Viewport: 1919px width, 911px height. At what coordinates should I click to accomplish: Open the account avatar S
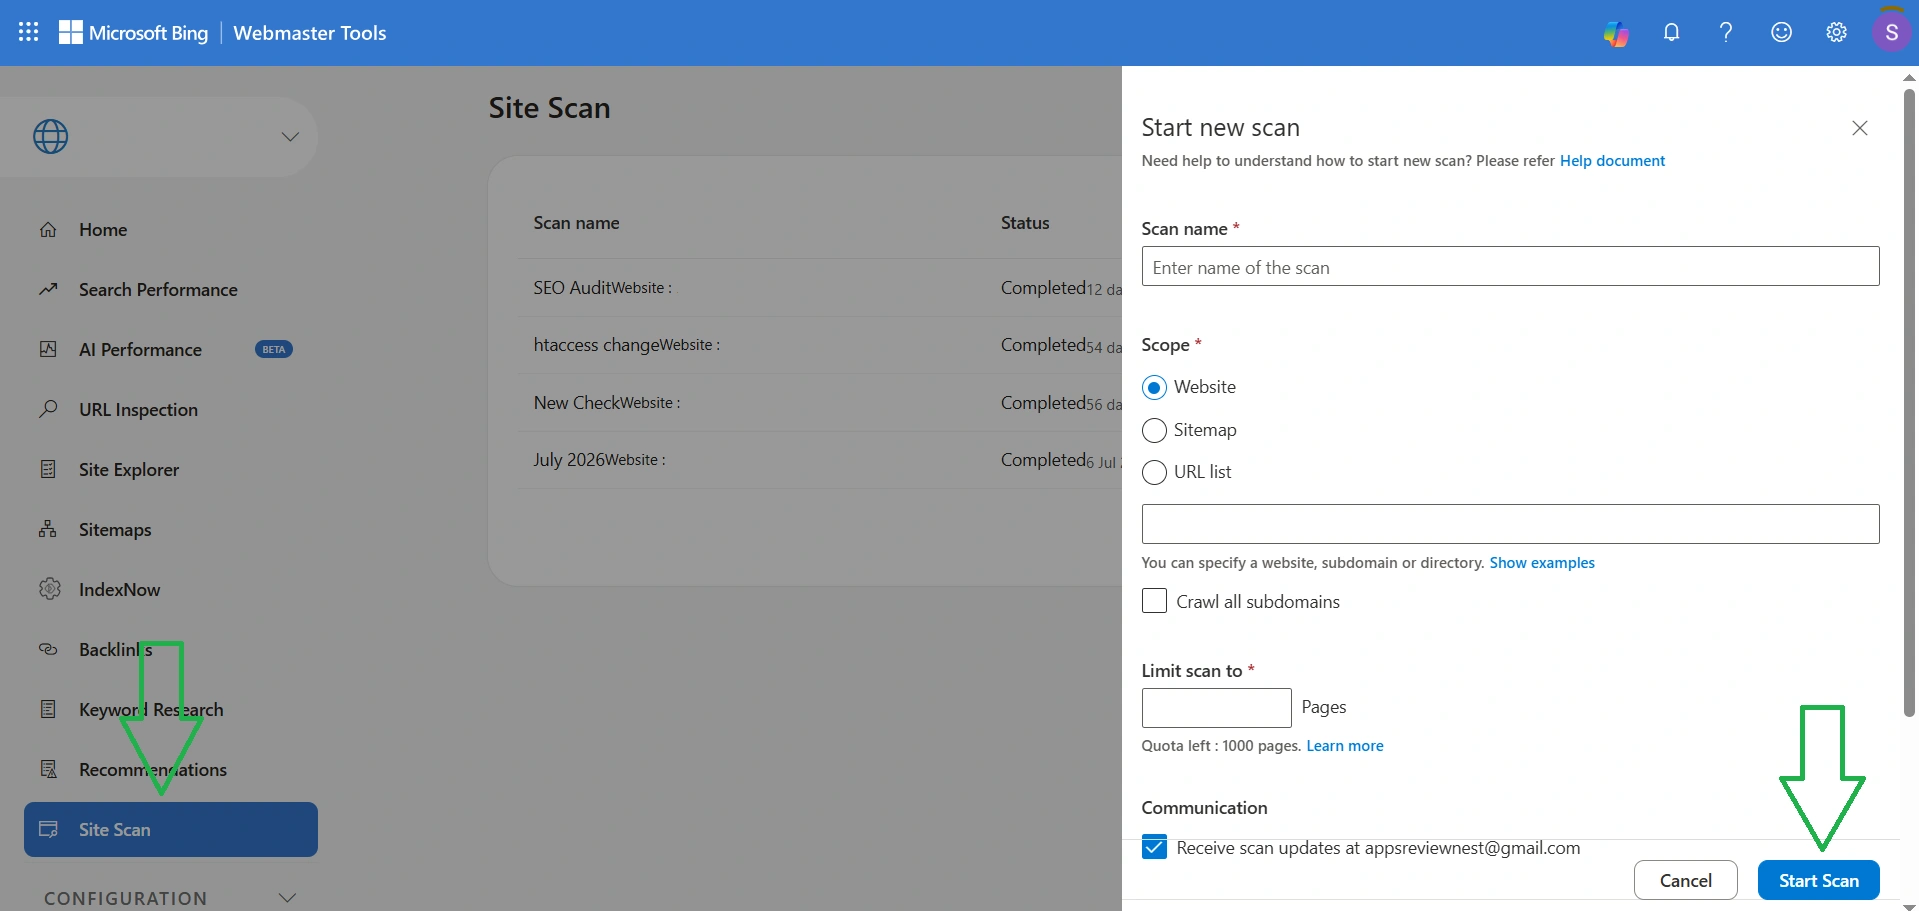[1891, 32]
